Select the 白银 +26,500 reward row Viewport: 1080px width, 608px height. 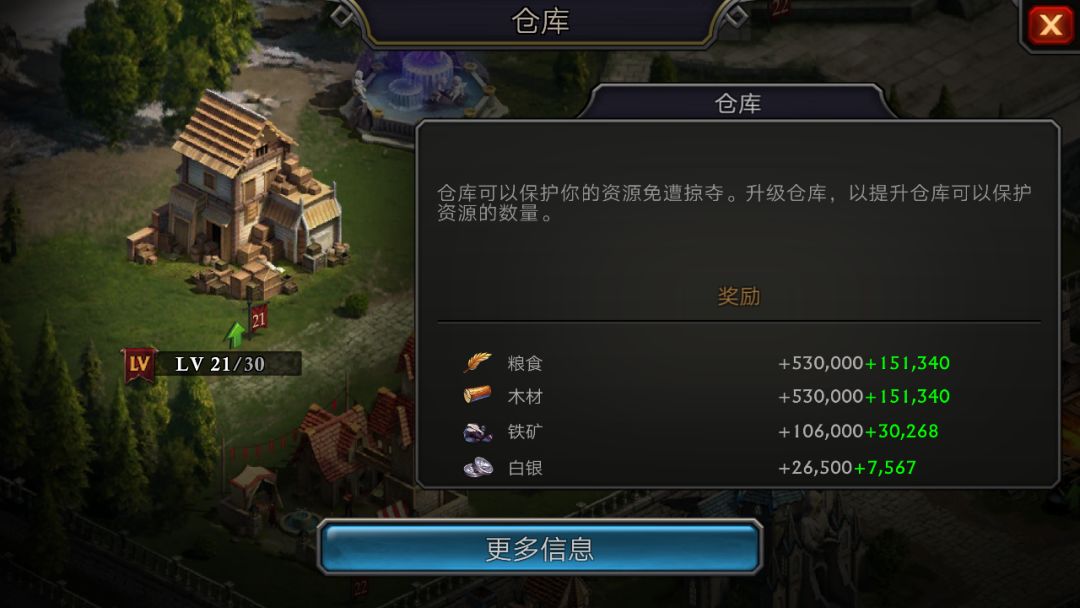click(739, 468)
